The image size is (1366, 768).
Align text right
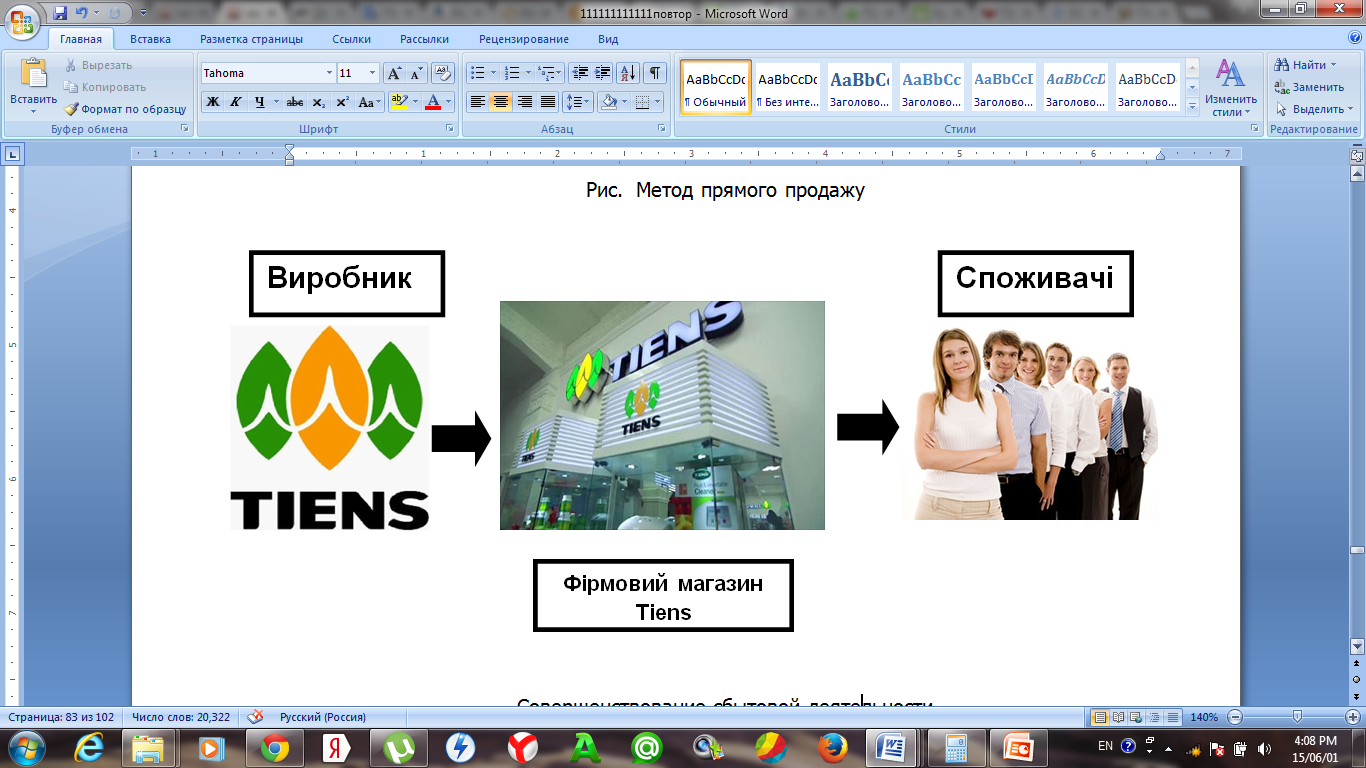524,102
